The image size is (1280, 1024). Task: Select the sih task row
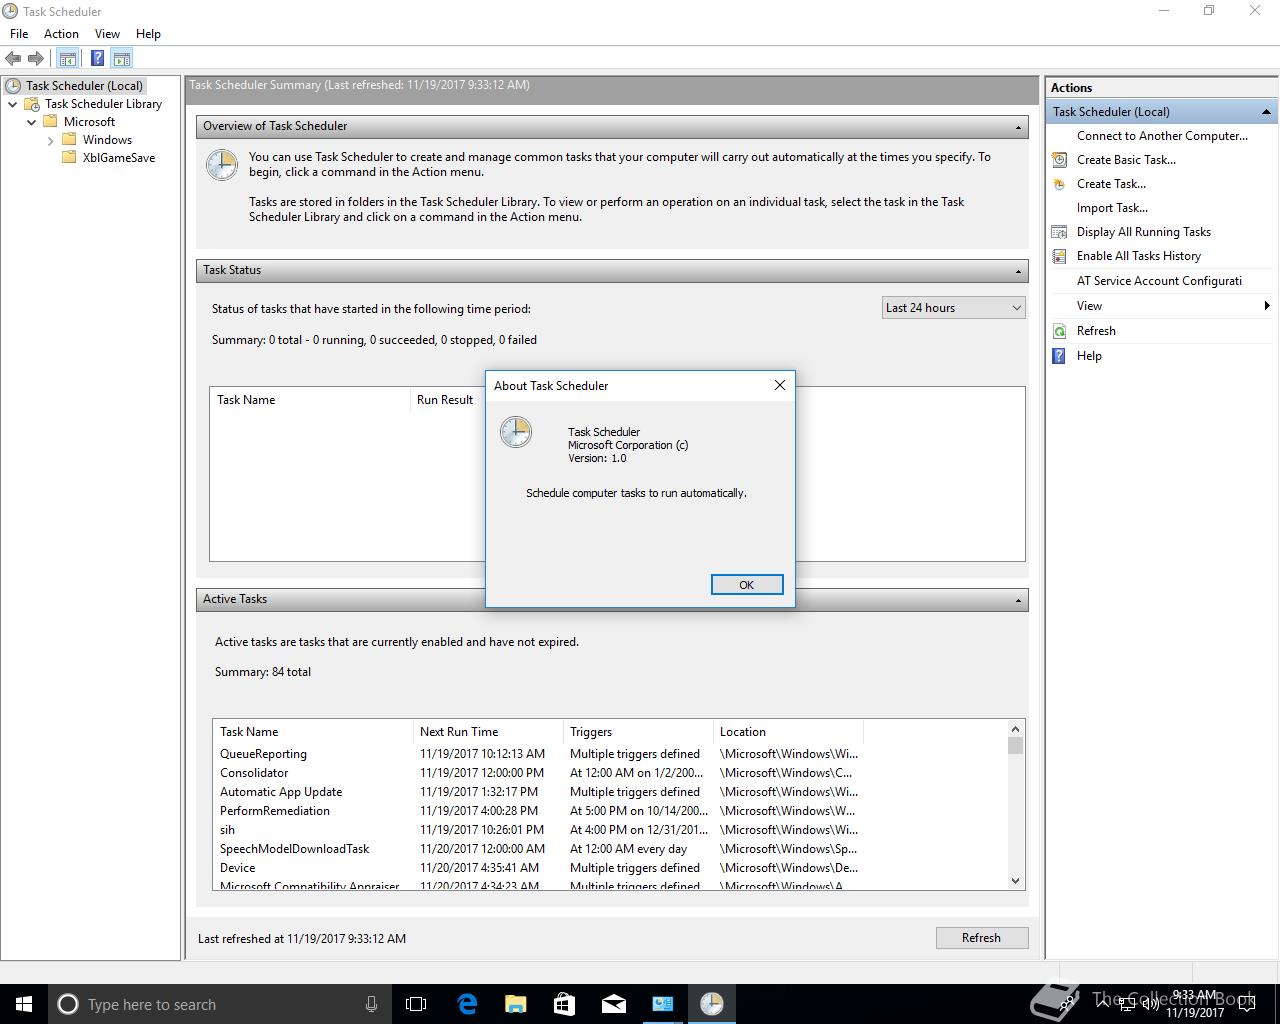[538, 830]
